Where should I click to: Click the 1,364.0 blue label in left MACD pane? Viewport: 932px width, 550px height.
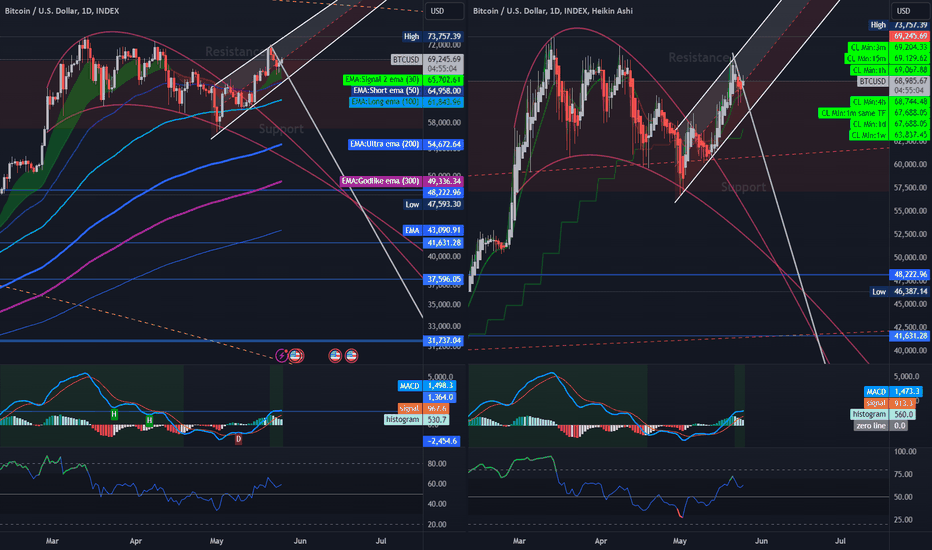tap(439, 397)
